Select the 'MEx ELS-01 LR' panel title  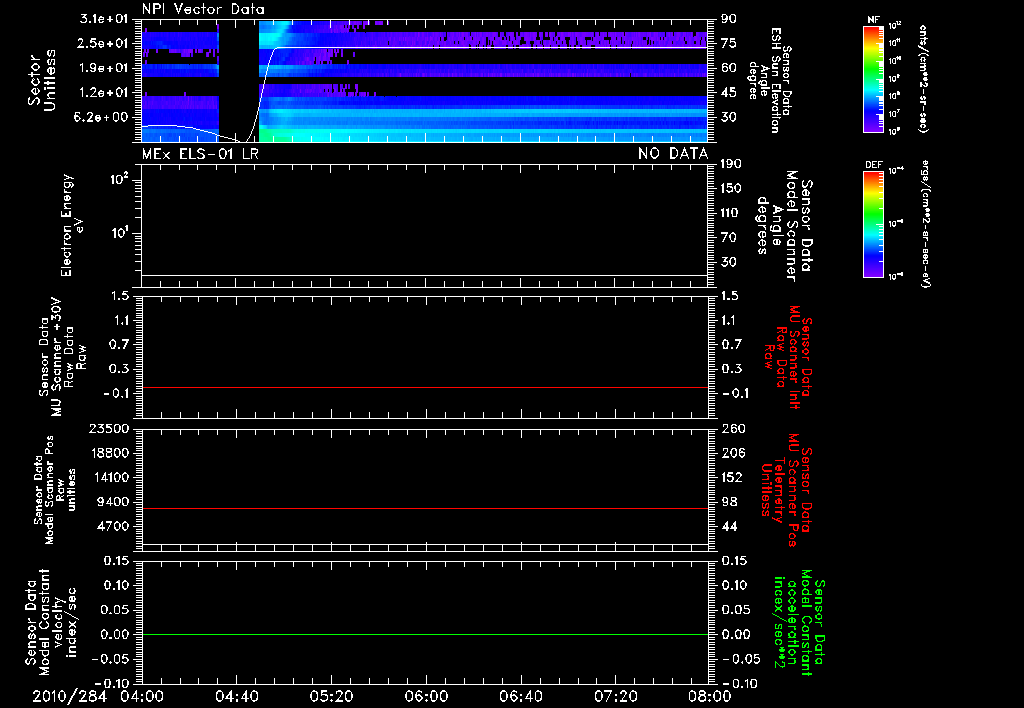point(200,153)
